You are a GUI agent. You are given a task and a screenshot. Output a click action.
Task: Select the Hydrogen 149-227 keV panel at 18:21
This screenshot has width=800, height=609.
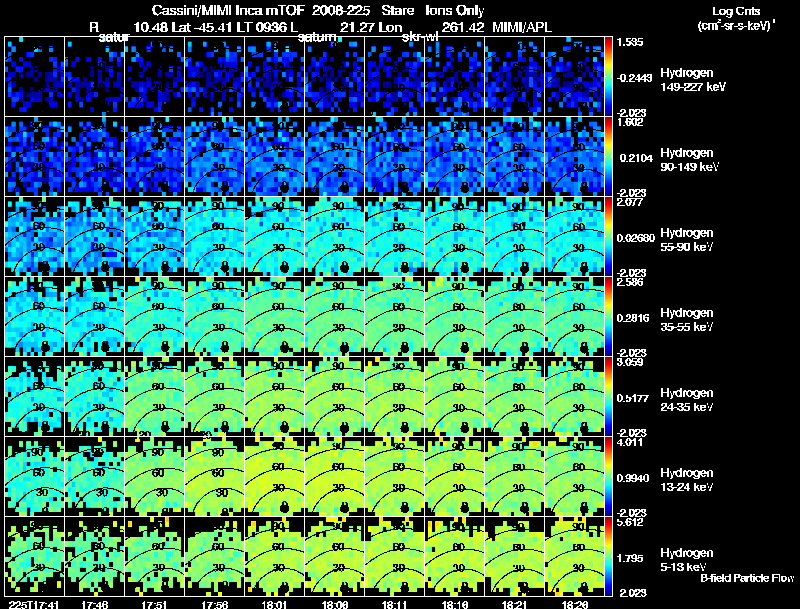tap(514, 77)
